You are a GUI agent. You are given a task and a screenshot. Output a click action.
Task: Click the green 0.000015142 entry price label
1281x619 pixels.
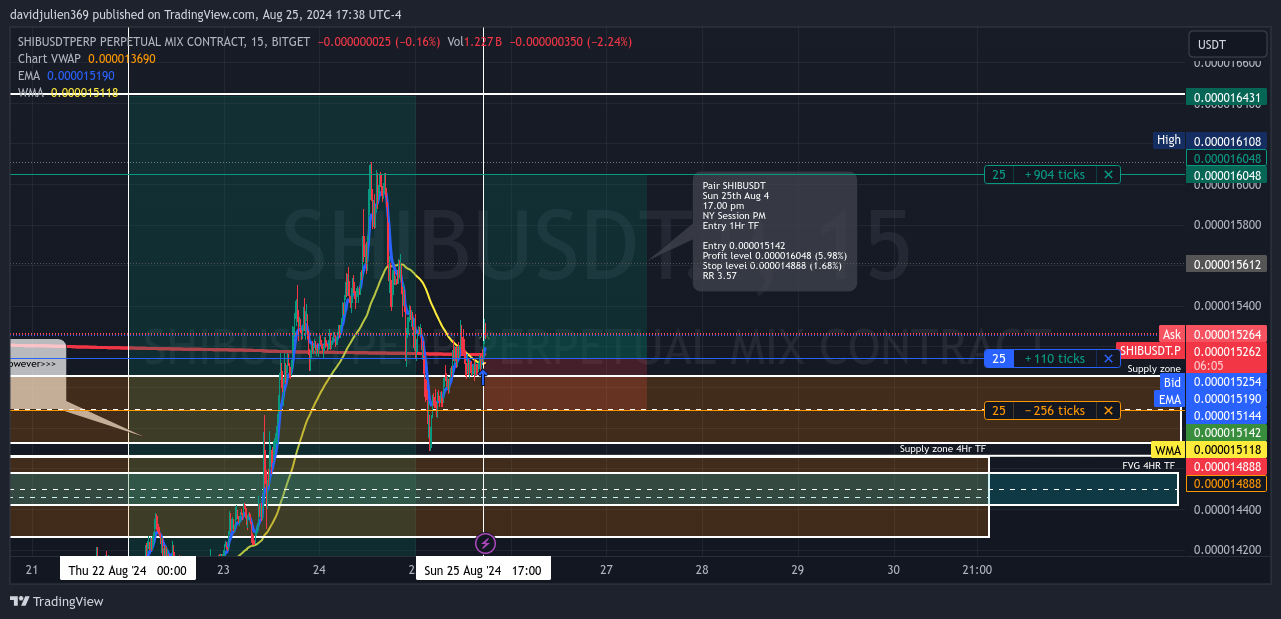click(1227, 433)
